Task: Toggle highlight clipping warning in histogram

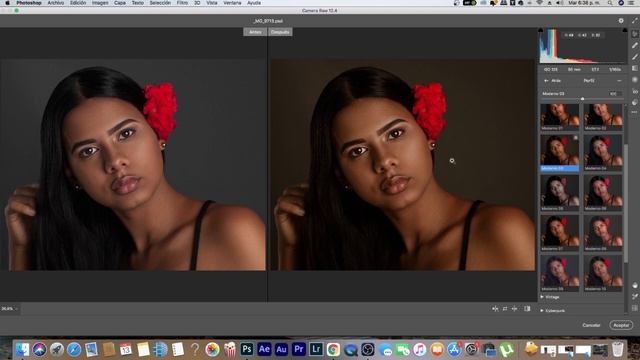Action: click(624, 30)
